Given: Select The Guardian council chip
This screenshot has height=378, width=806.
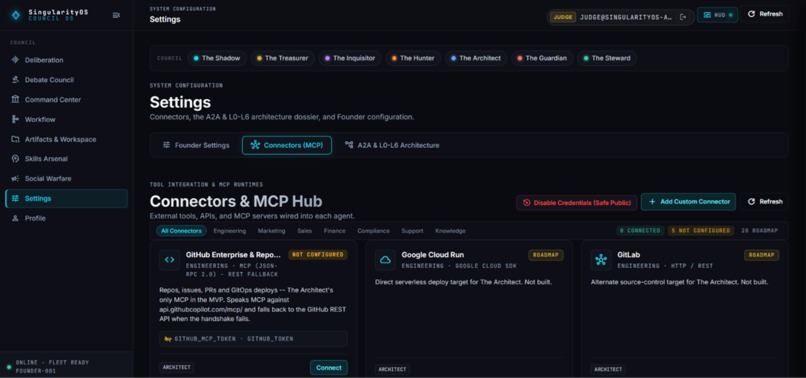Looking at the screenshot, I should (542, 58).
